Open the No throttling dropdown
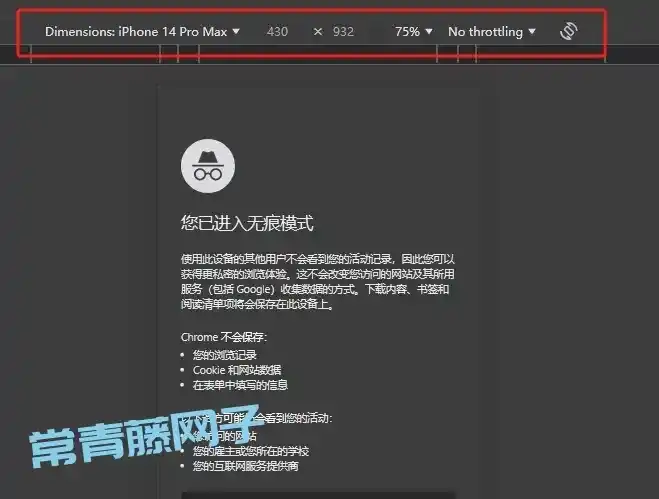659x499 pixels. (x=492, y=32)
